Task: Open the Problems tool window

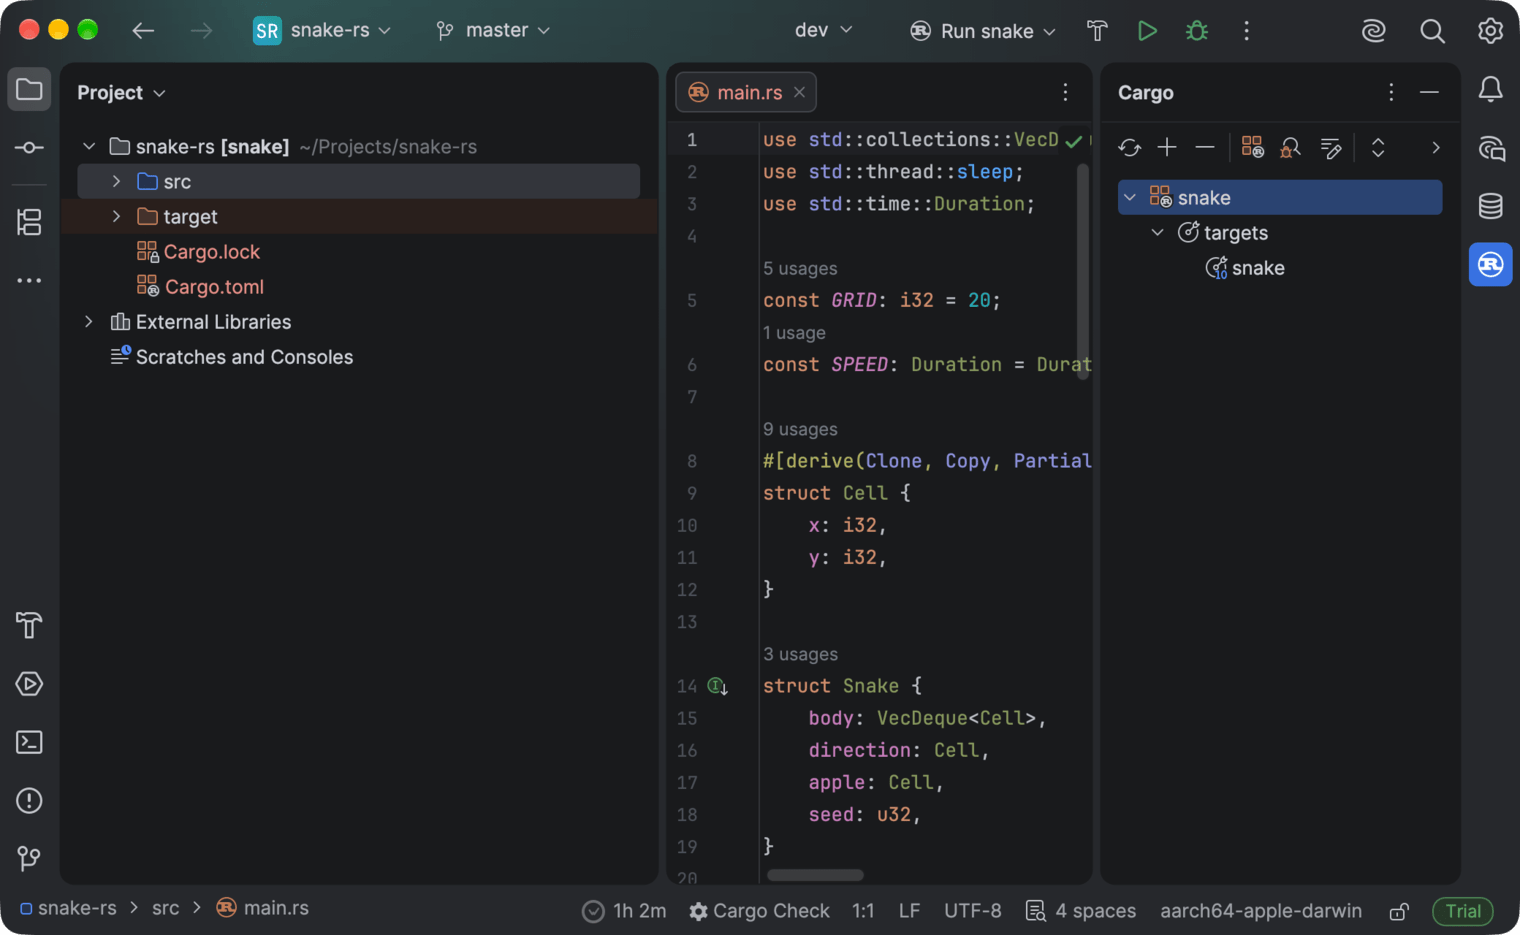Action: pos(29,801)
